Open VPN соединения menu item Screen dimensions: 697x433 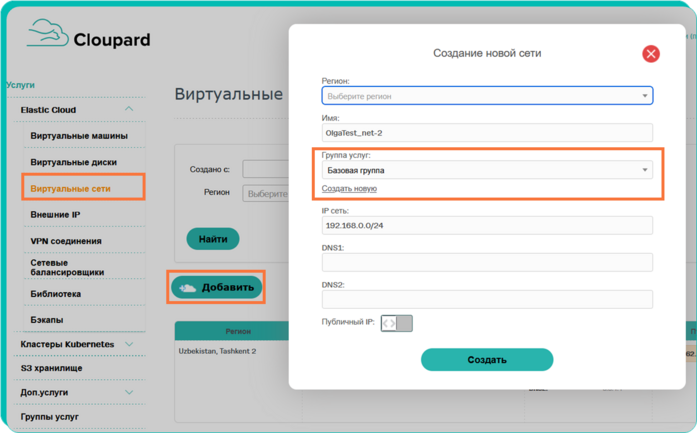coord(66,241)
